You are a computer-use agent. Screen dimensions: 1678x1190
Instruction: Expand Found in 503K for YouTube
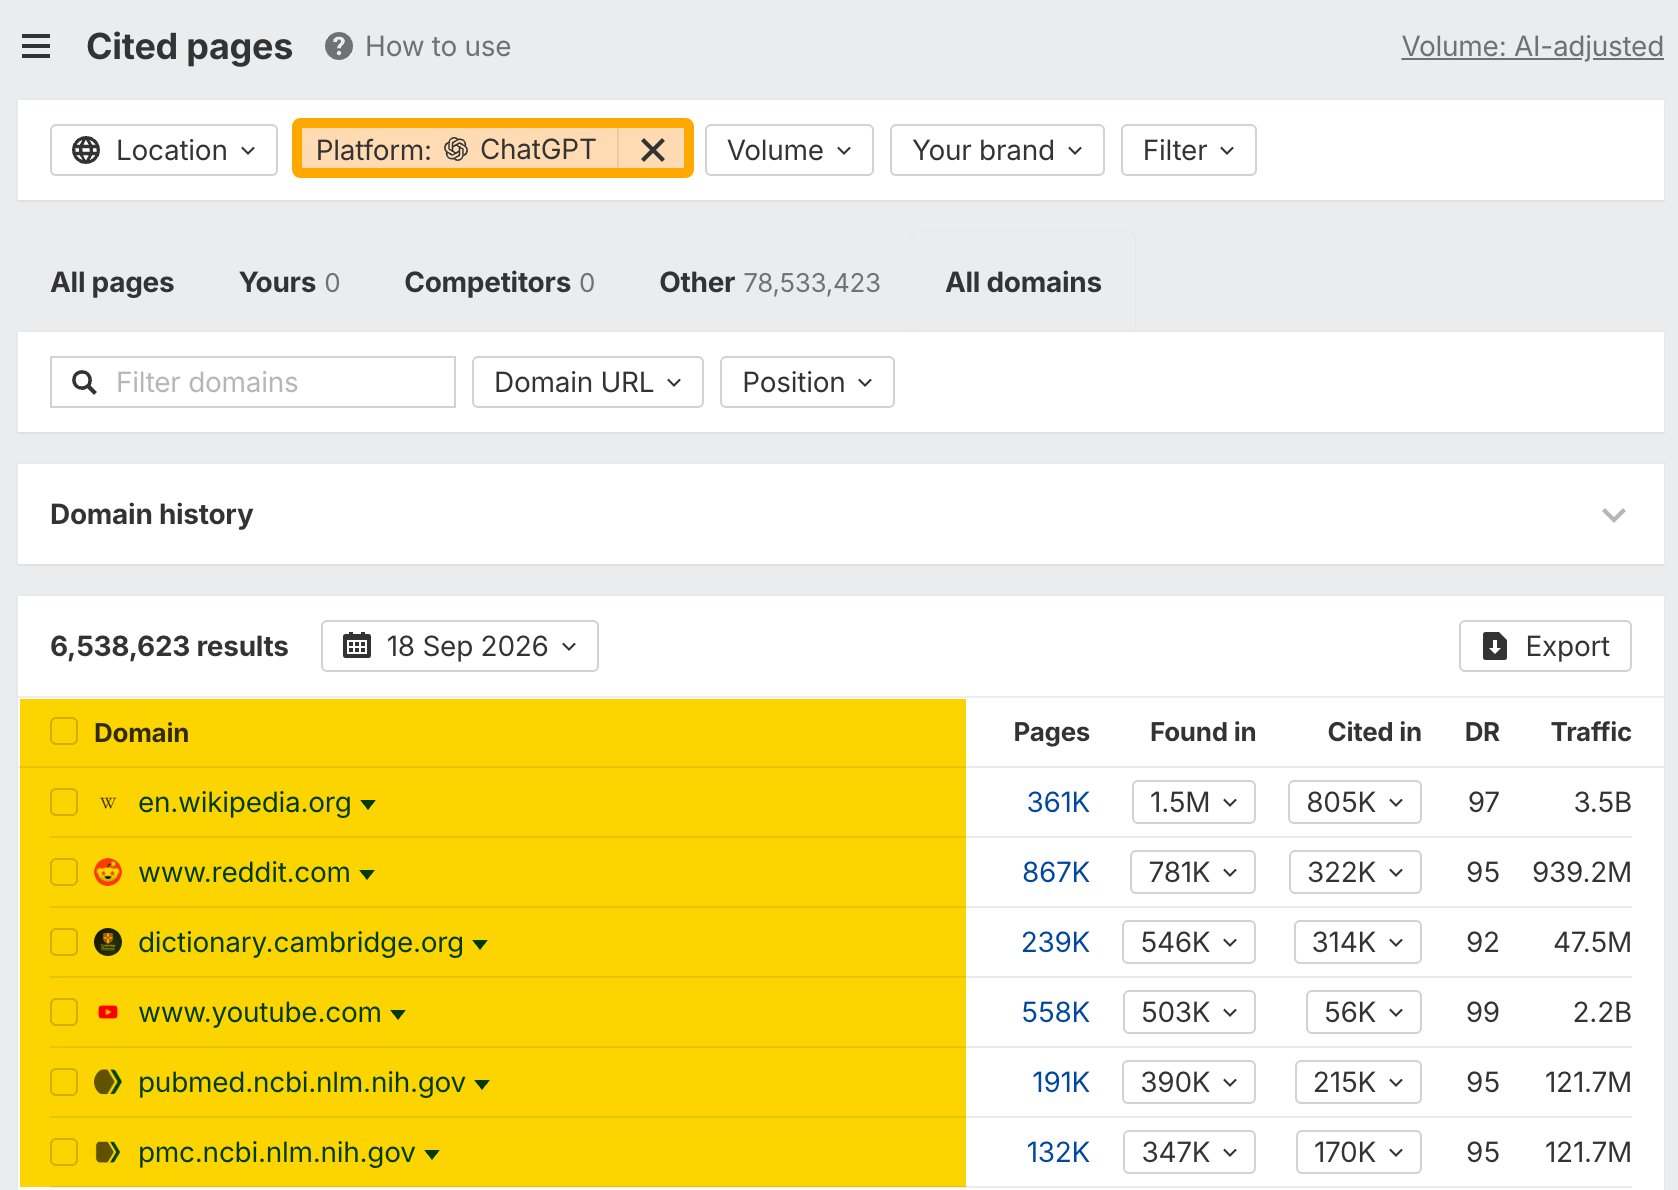click(x=1190, y=1012)
